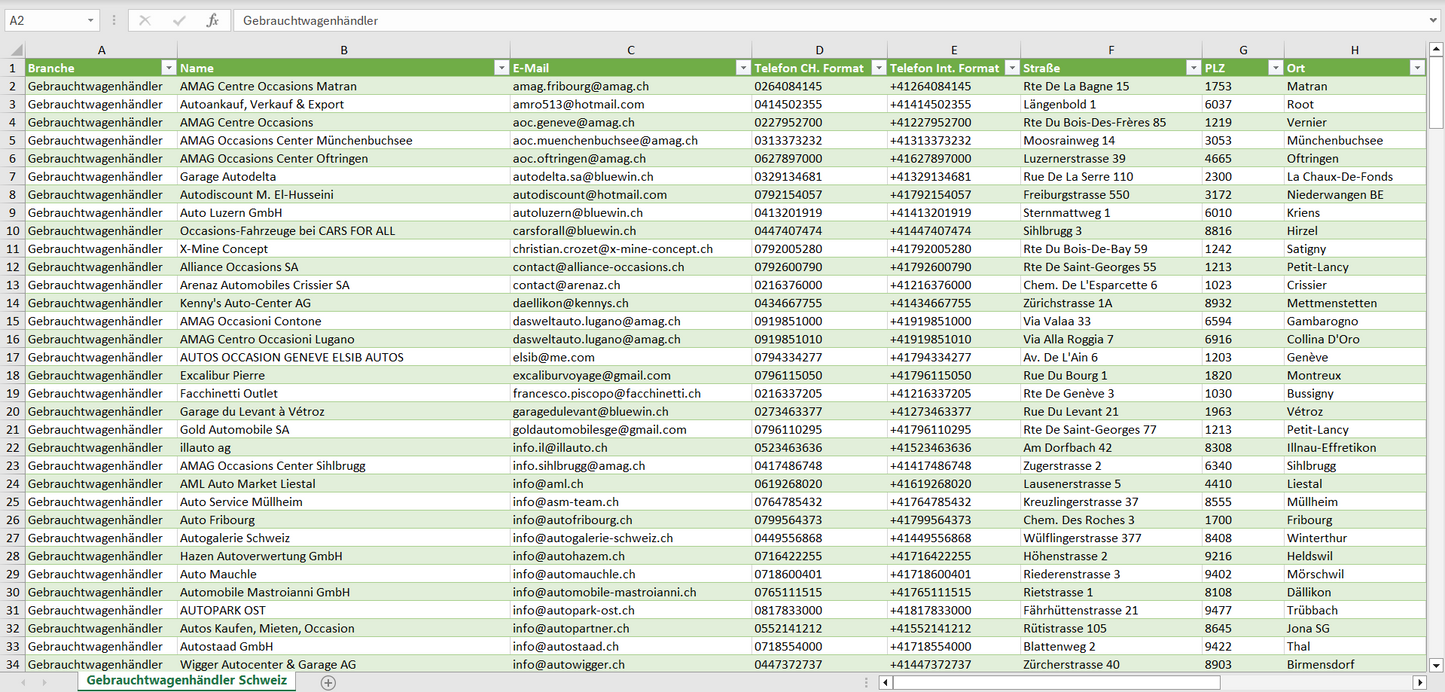Open the E-Mail column filter dropdown
Screen dimensions: 1445x692
[742, 68]
